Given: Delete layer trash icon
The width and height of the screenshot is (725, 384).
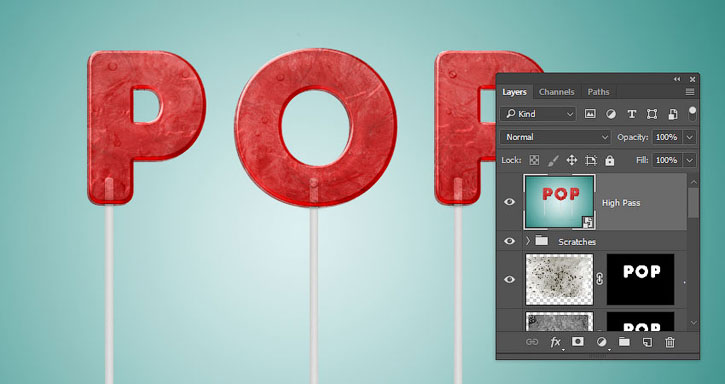Looking at the screenshot, I should coord(670,342).
